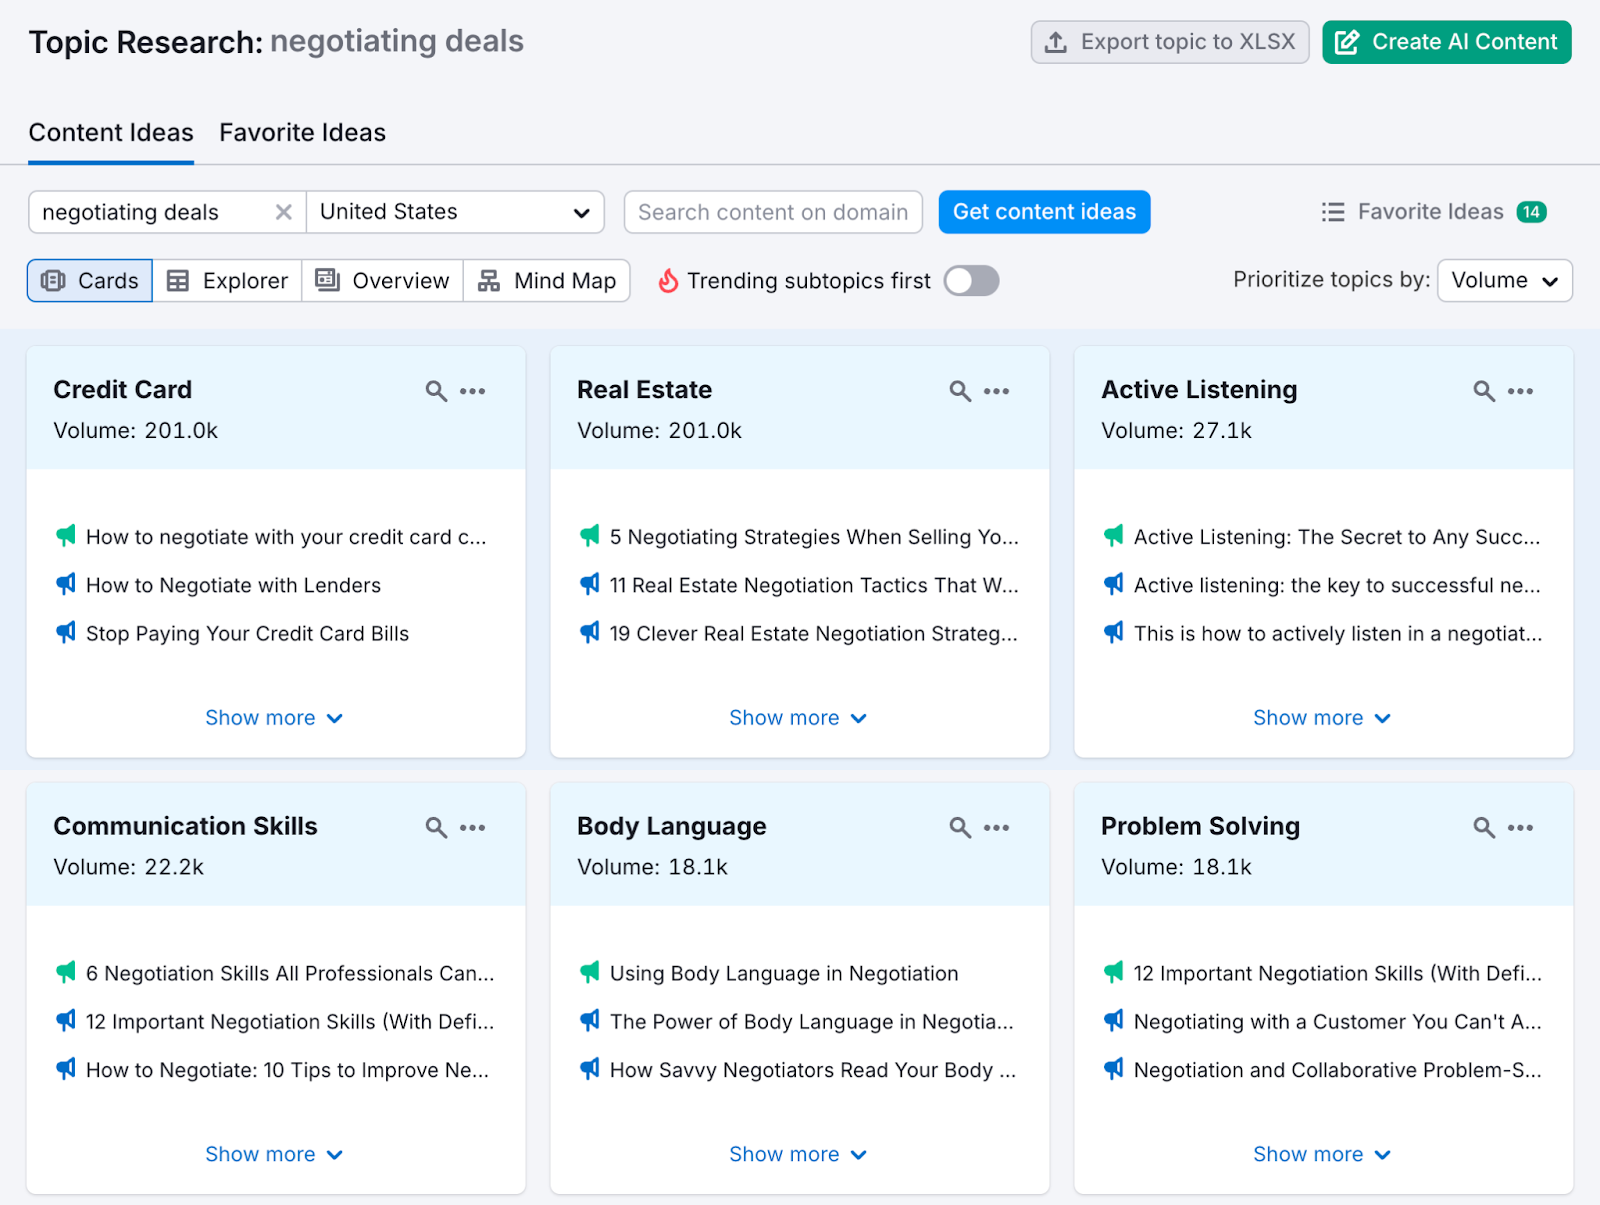The height and width of the screenshot is (1205, 1600).
Task: Open the Favorite Ideas list with 14 badge
Action: [x=1432, y=212]
